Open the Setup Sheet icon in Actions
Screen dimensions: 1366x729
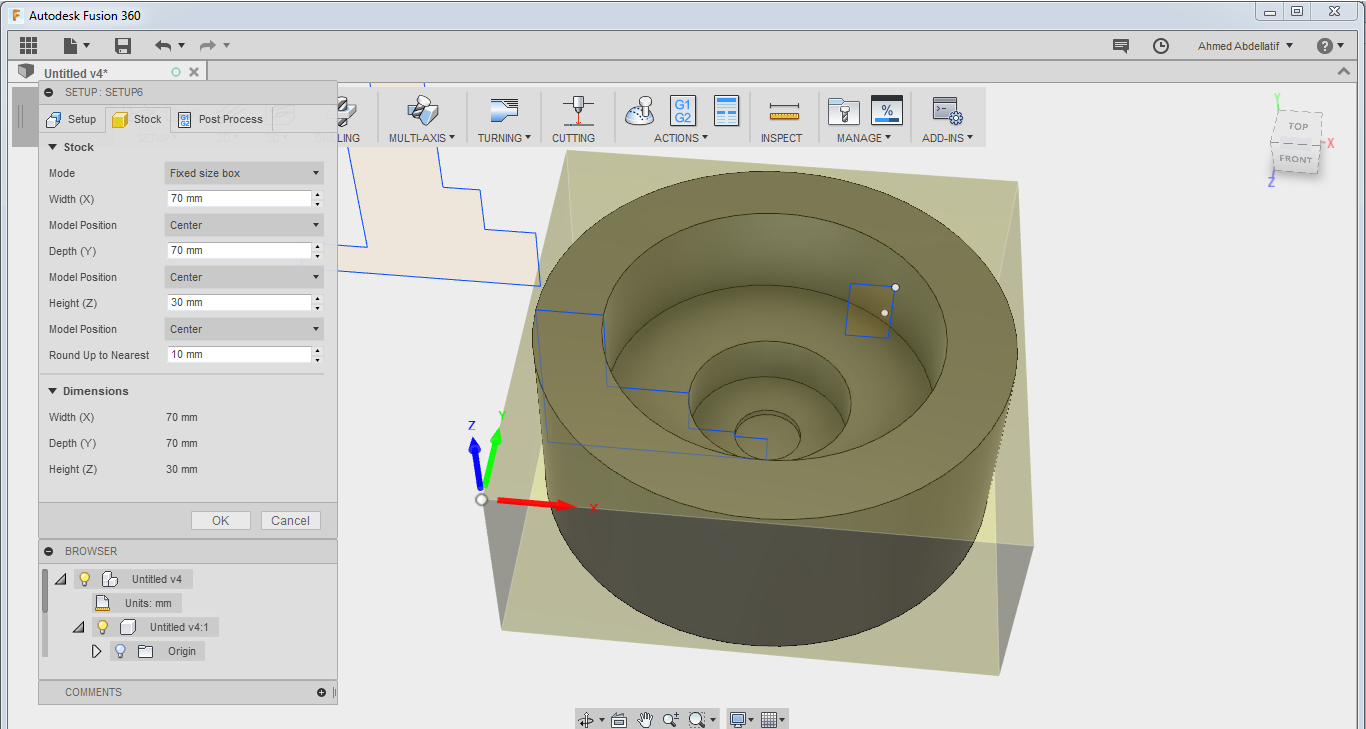click(x=726, y=110)
